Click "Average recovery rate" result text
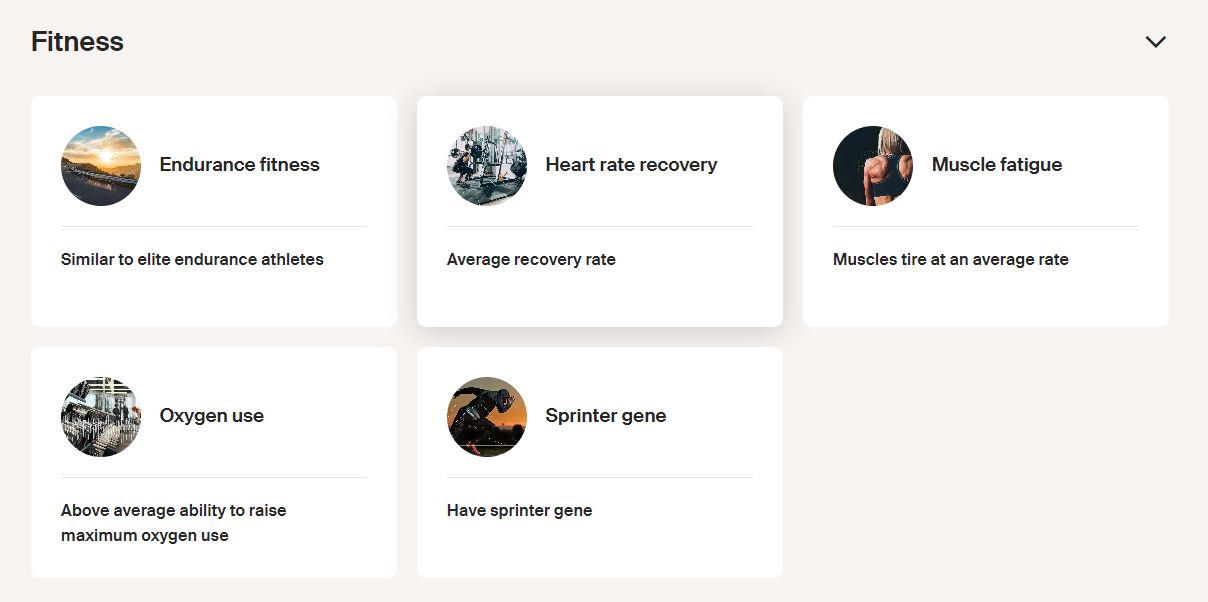The image size is (1208, 602). tap(531, 260)
